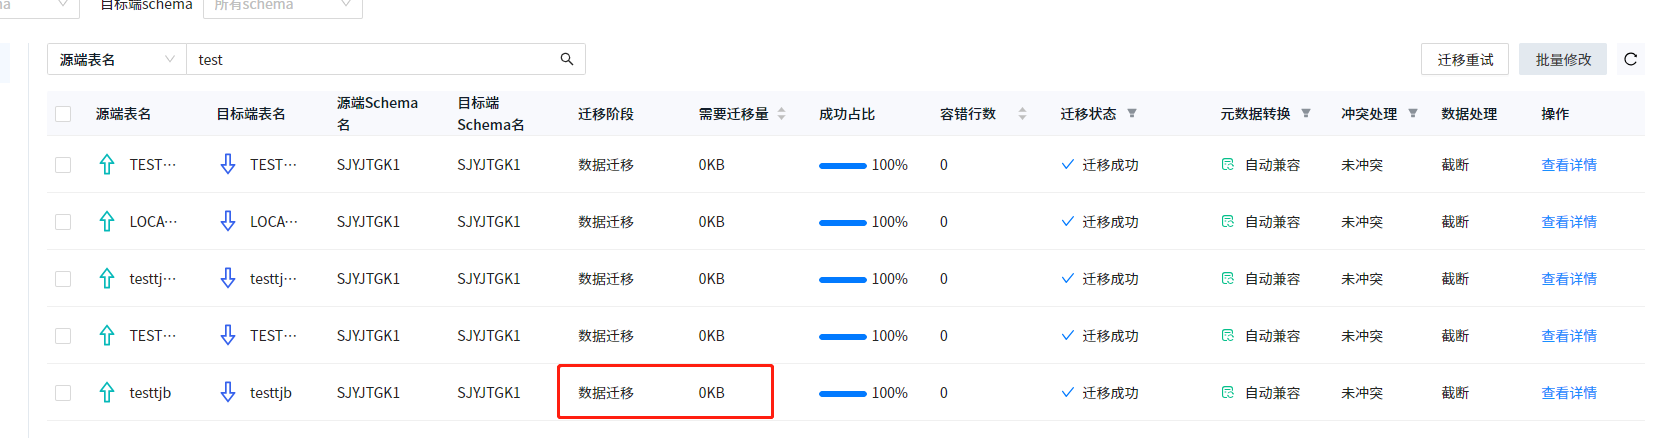Click the 目标端表名 column header

point(251,114)
